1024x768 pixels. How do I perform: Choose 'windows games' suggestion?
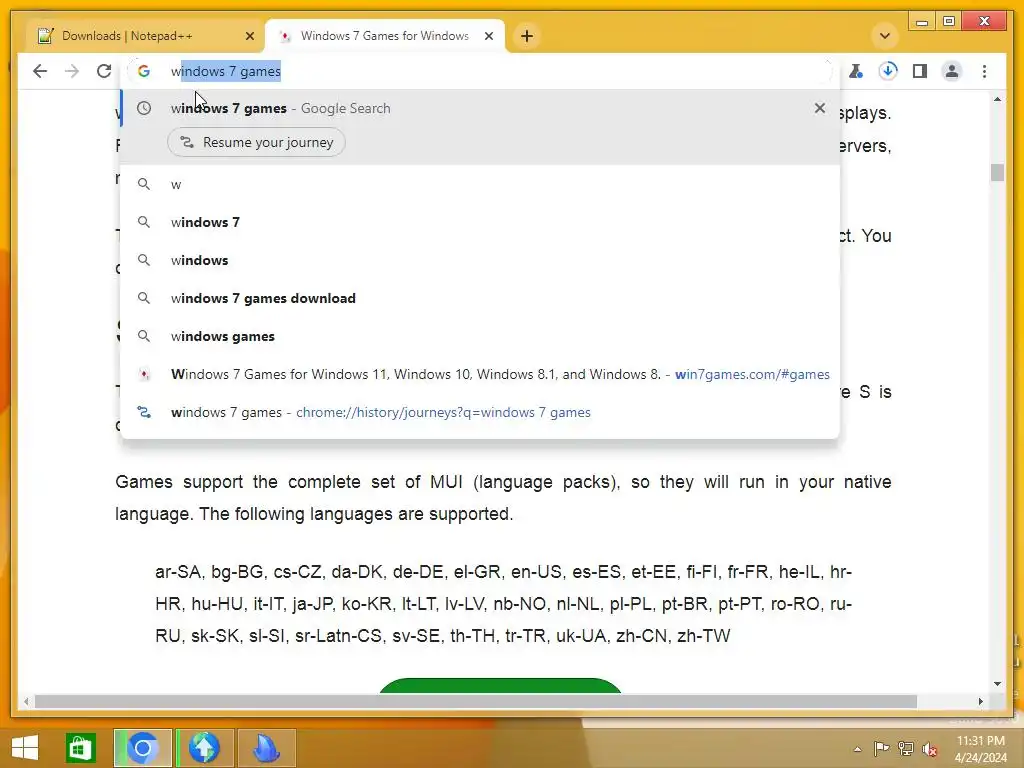point(480,336)
